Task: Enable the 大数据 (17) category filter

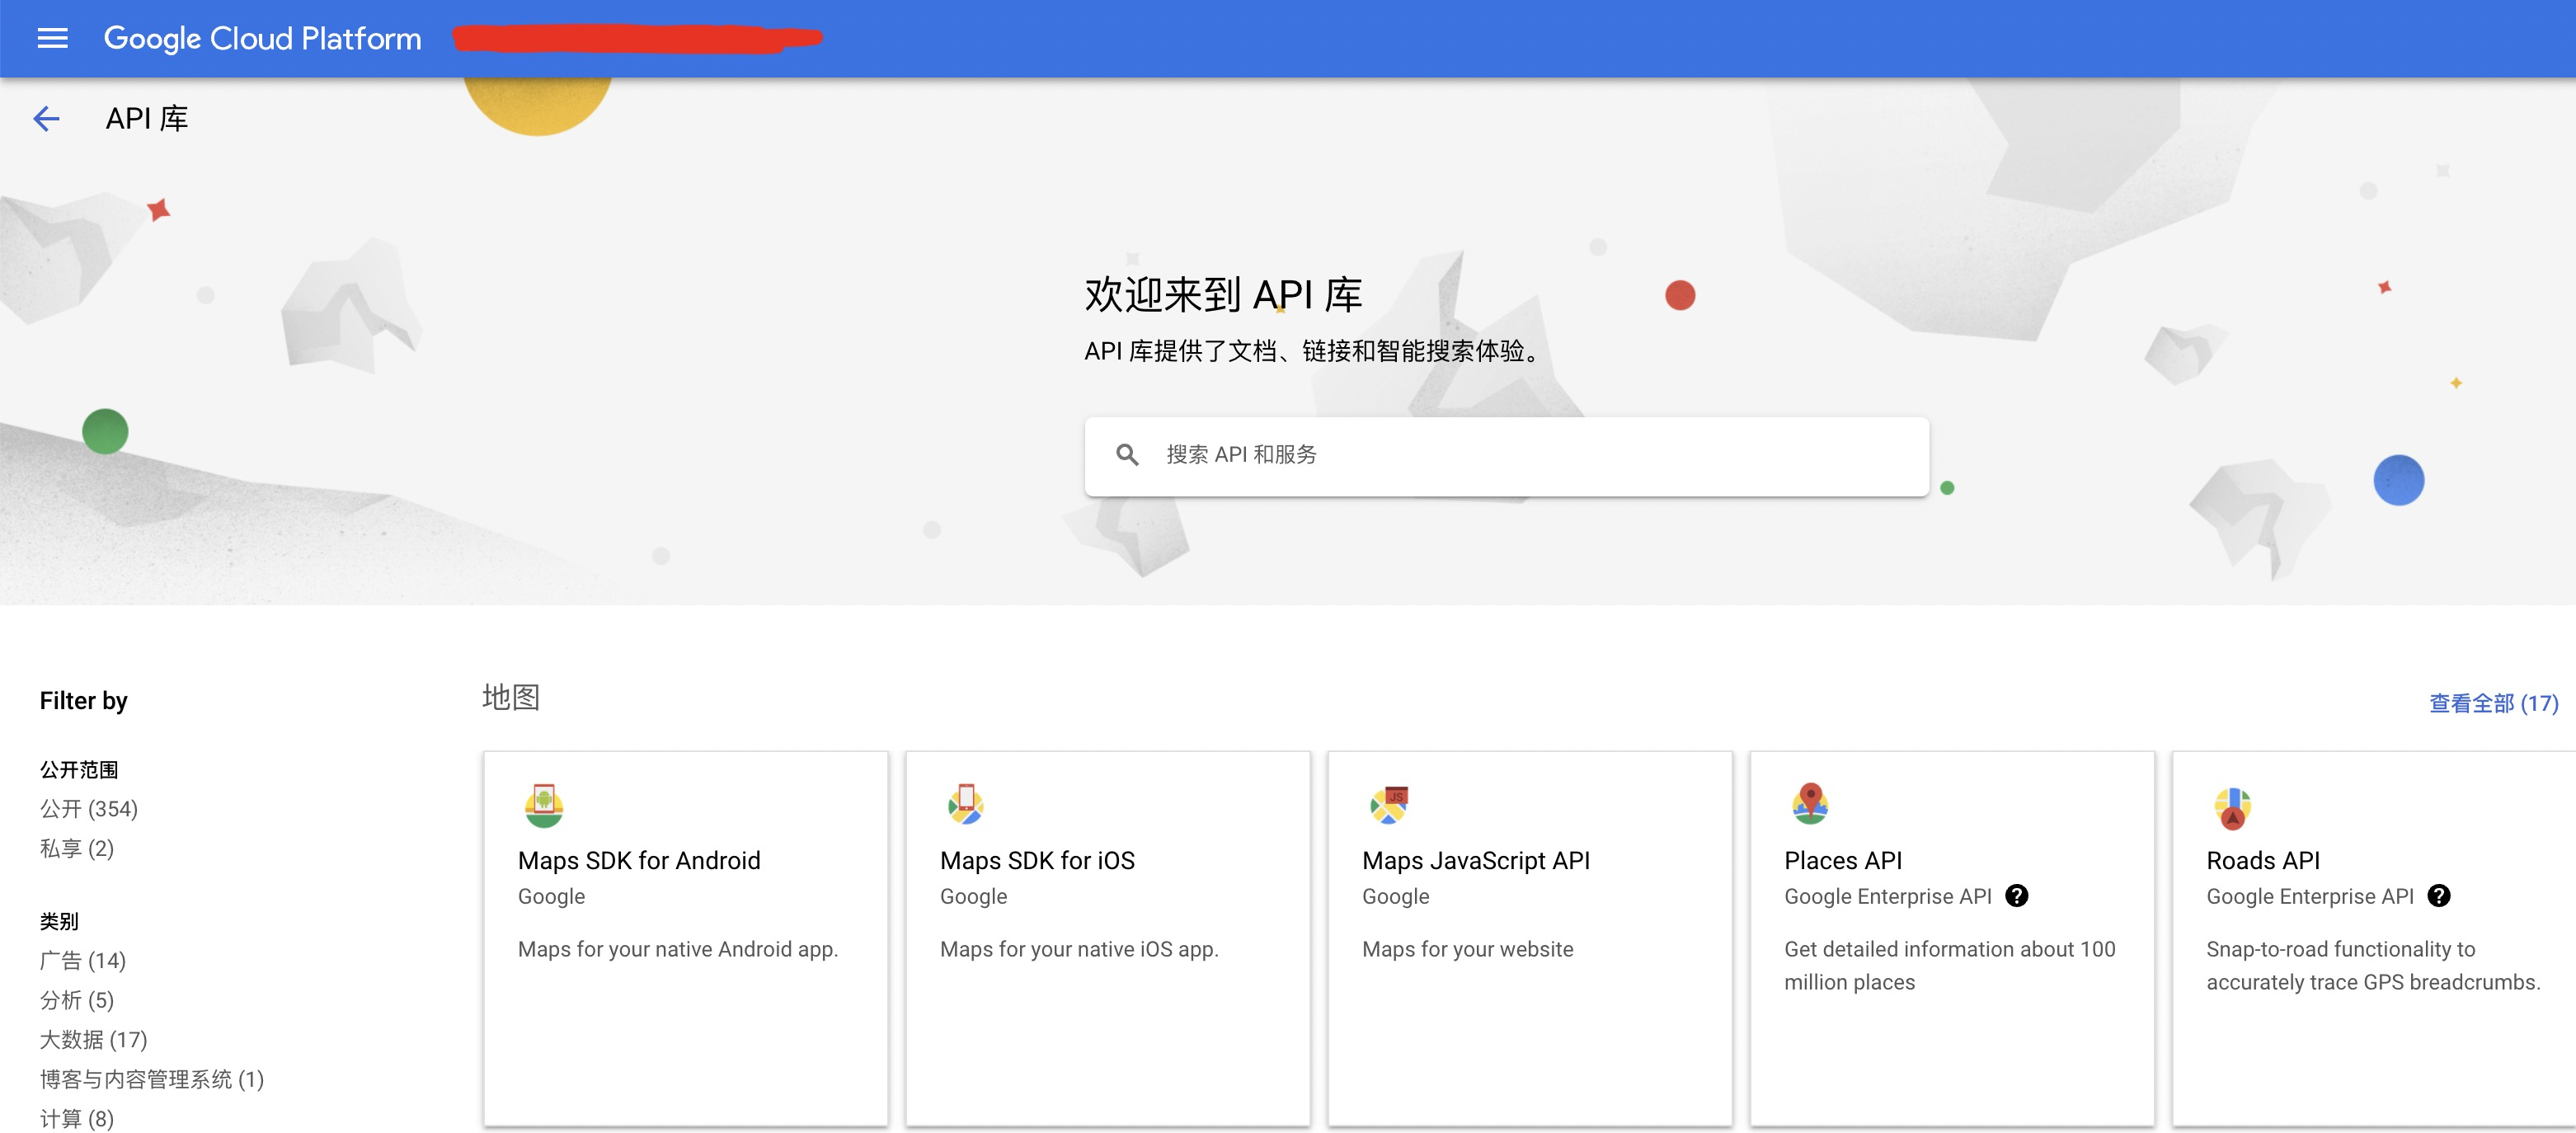Action: pos(92,1040)
